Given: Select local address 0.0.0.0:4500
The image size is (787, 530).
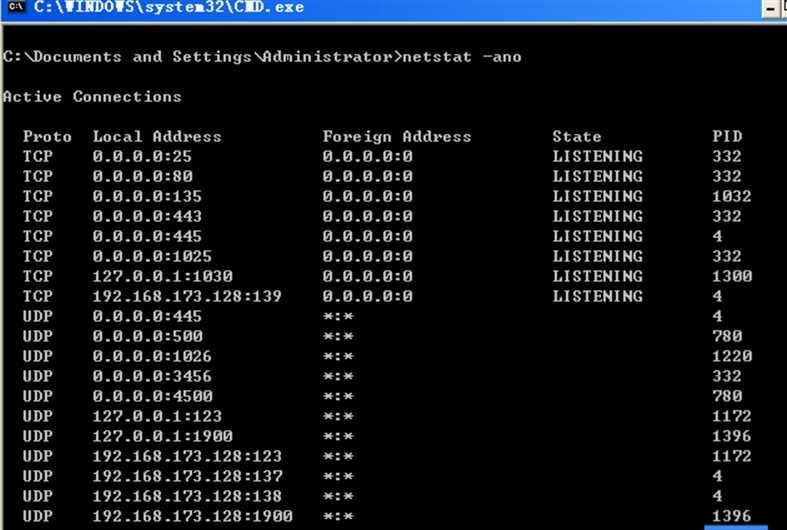Looking at the screenshot, I should (x=153, y=396).
